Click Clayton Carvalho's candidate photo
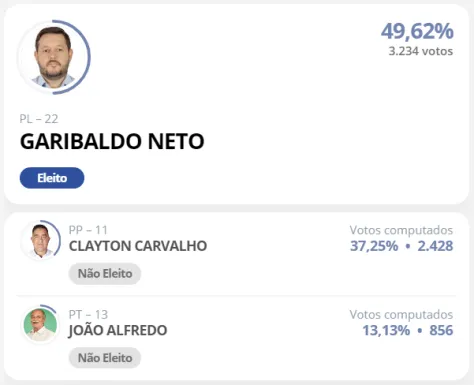474x385 pixels. [40, 240]
